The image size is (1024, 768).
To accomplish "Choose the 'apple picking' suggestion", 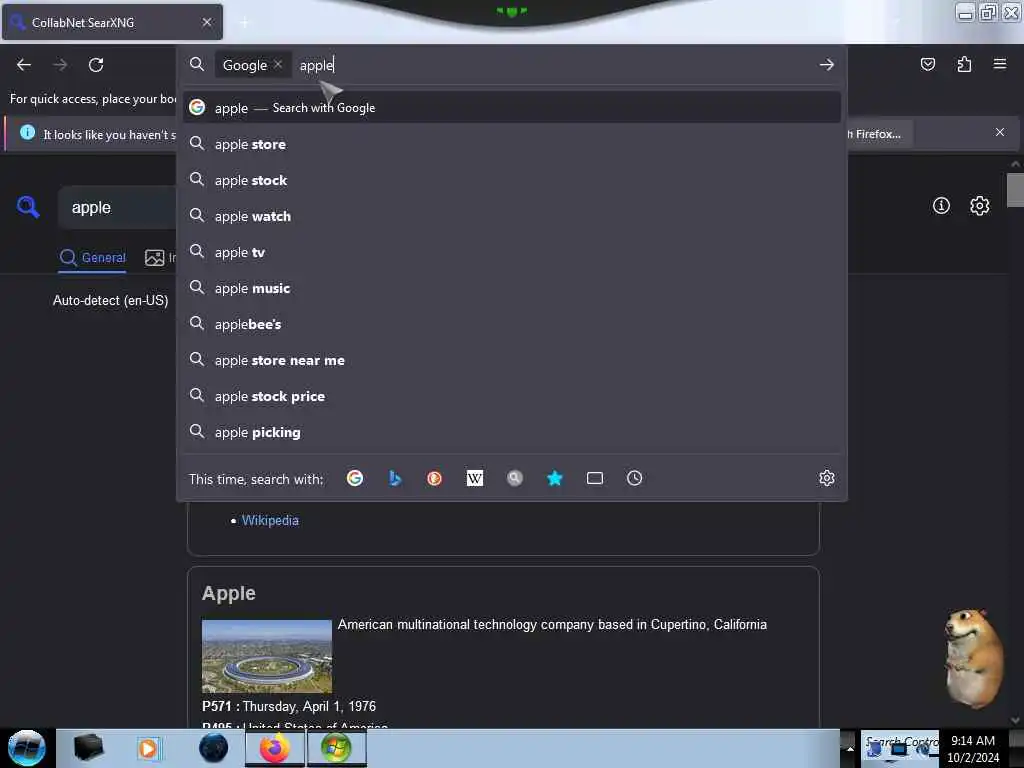I will pyautogui.click(x=511, y=432).
